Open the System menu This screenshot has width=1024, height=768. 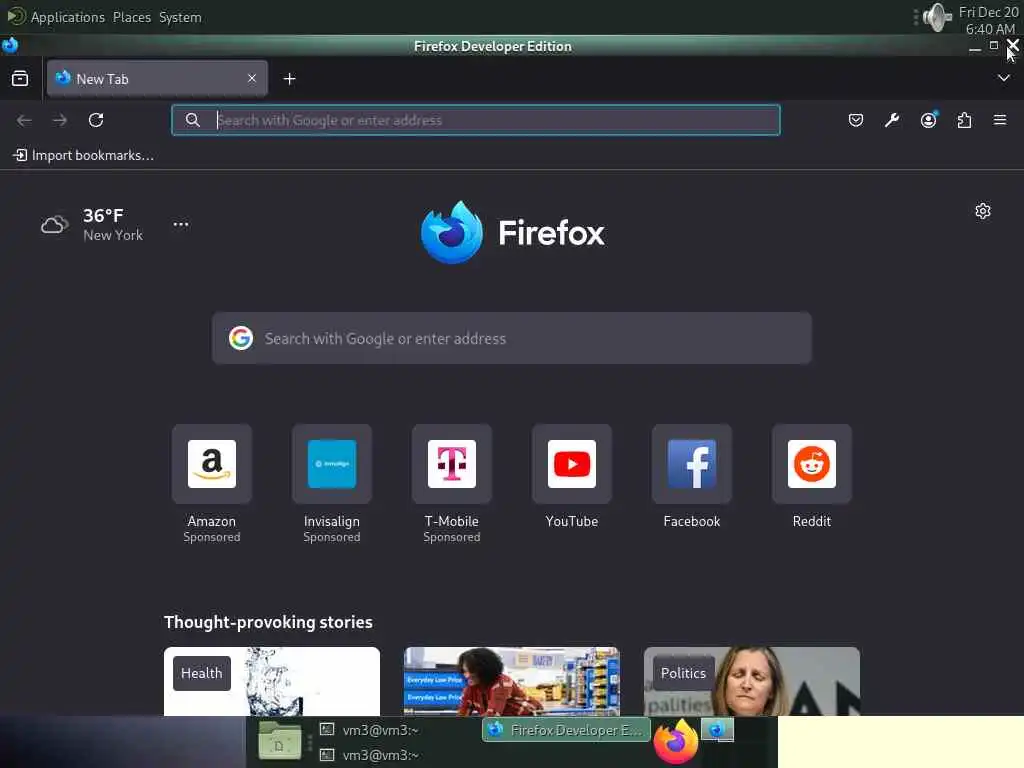(180, 17)
